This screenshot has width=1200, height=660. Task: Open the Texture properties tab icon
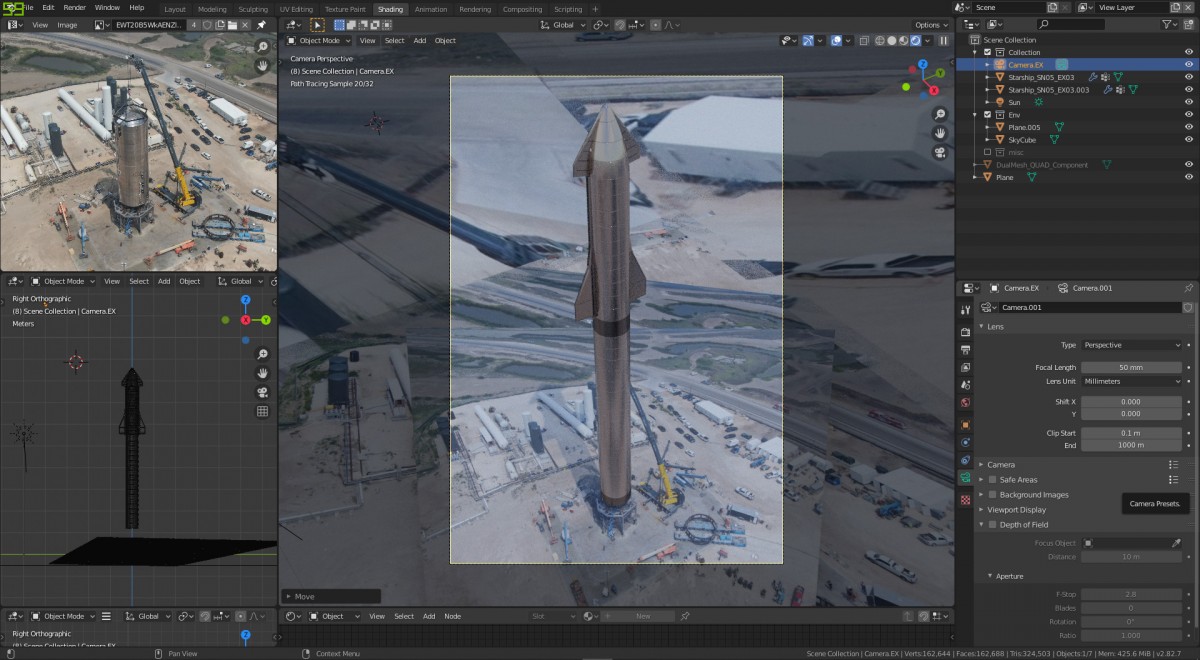pyautogui.click(x=965, y=498)
